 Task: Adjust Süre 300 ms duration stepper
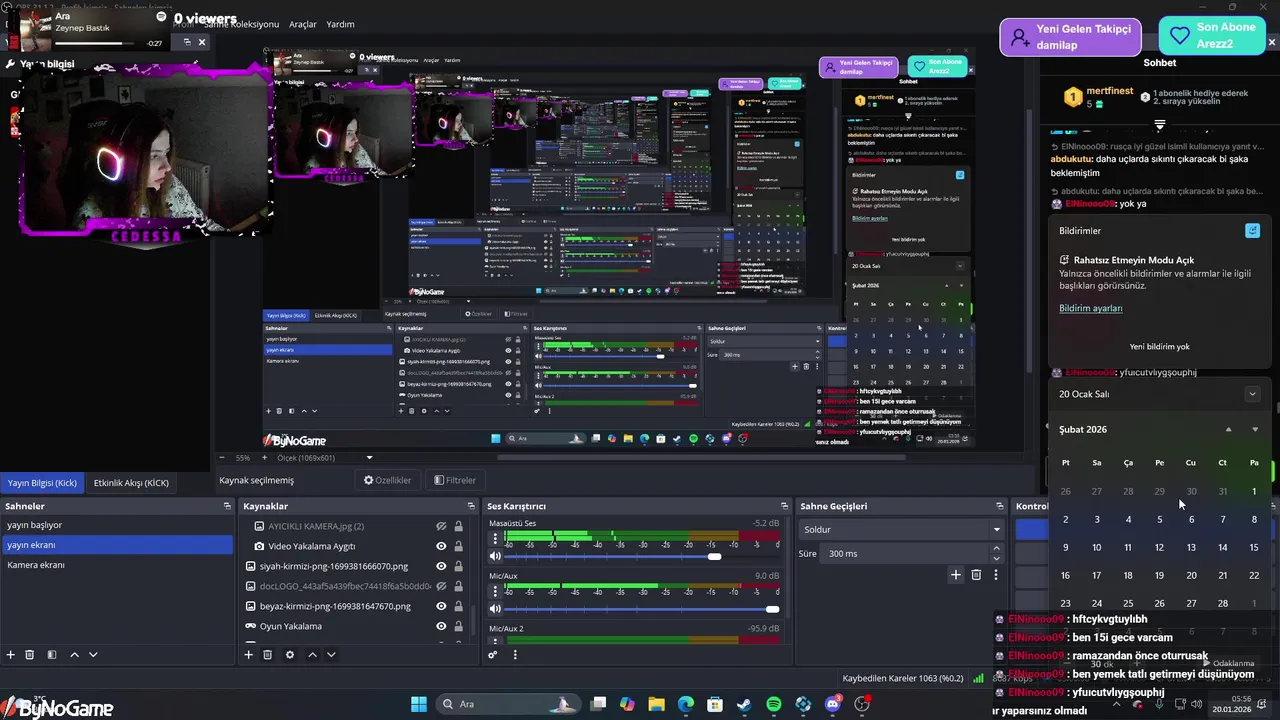(995, 553)
